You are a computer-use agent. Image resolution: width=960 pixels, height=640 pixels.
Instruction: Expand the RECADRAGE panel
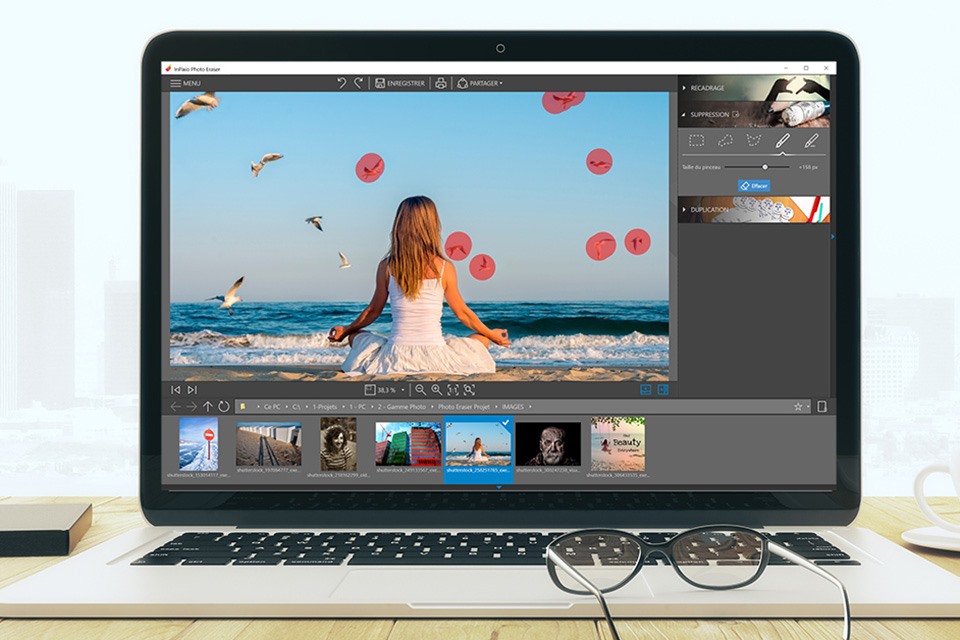[x=706, y=88]
